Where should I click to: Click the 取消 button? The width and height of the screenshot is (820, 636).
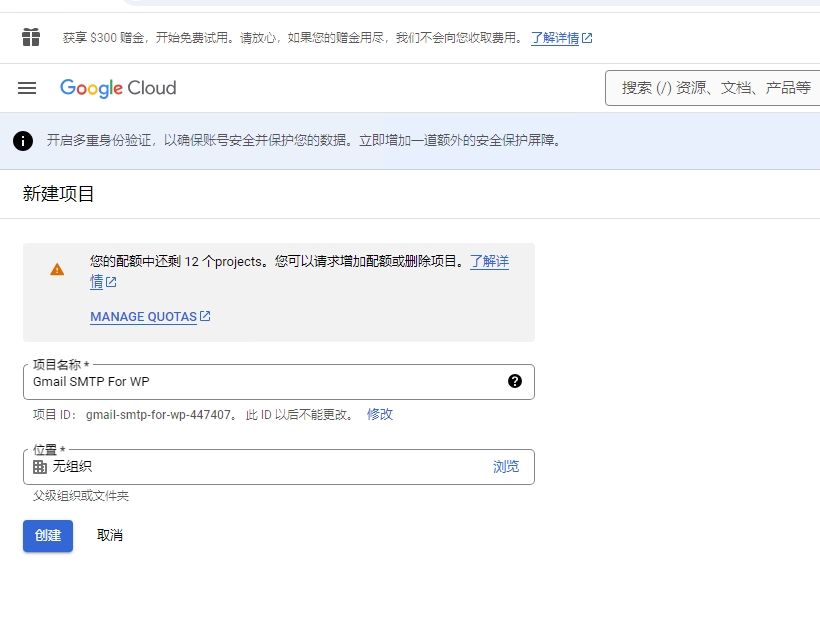110,536
